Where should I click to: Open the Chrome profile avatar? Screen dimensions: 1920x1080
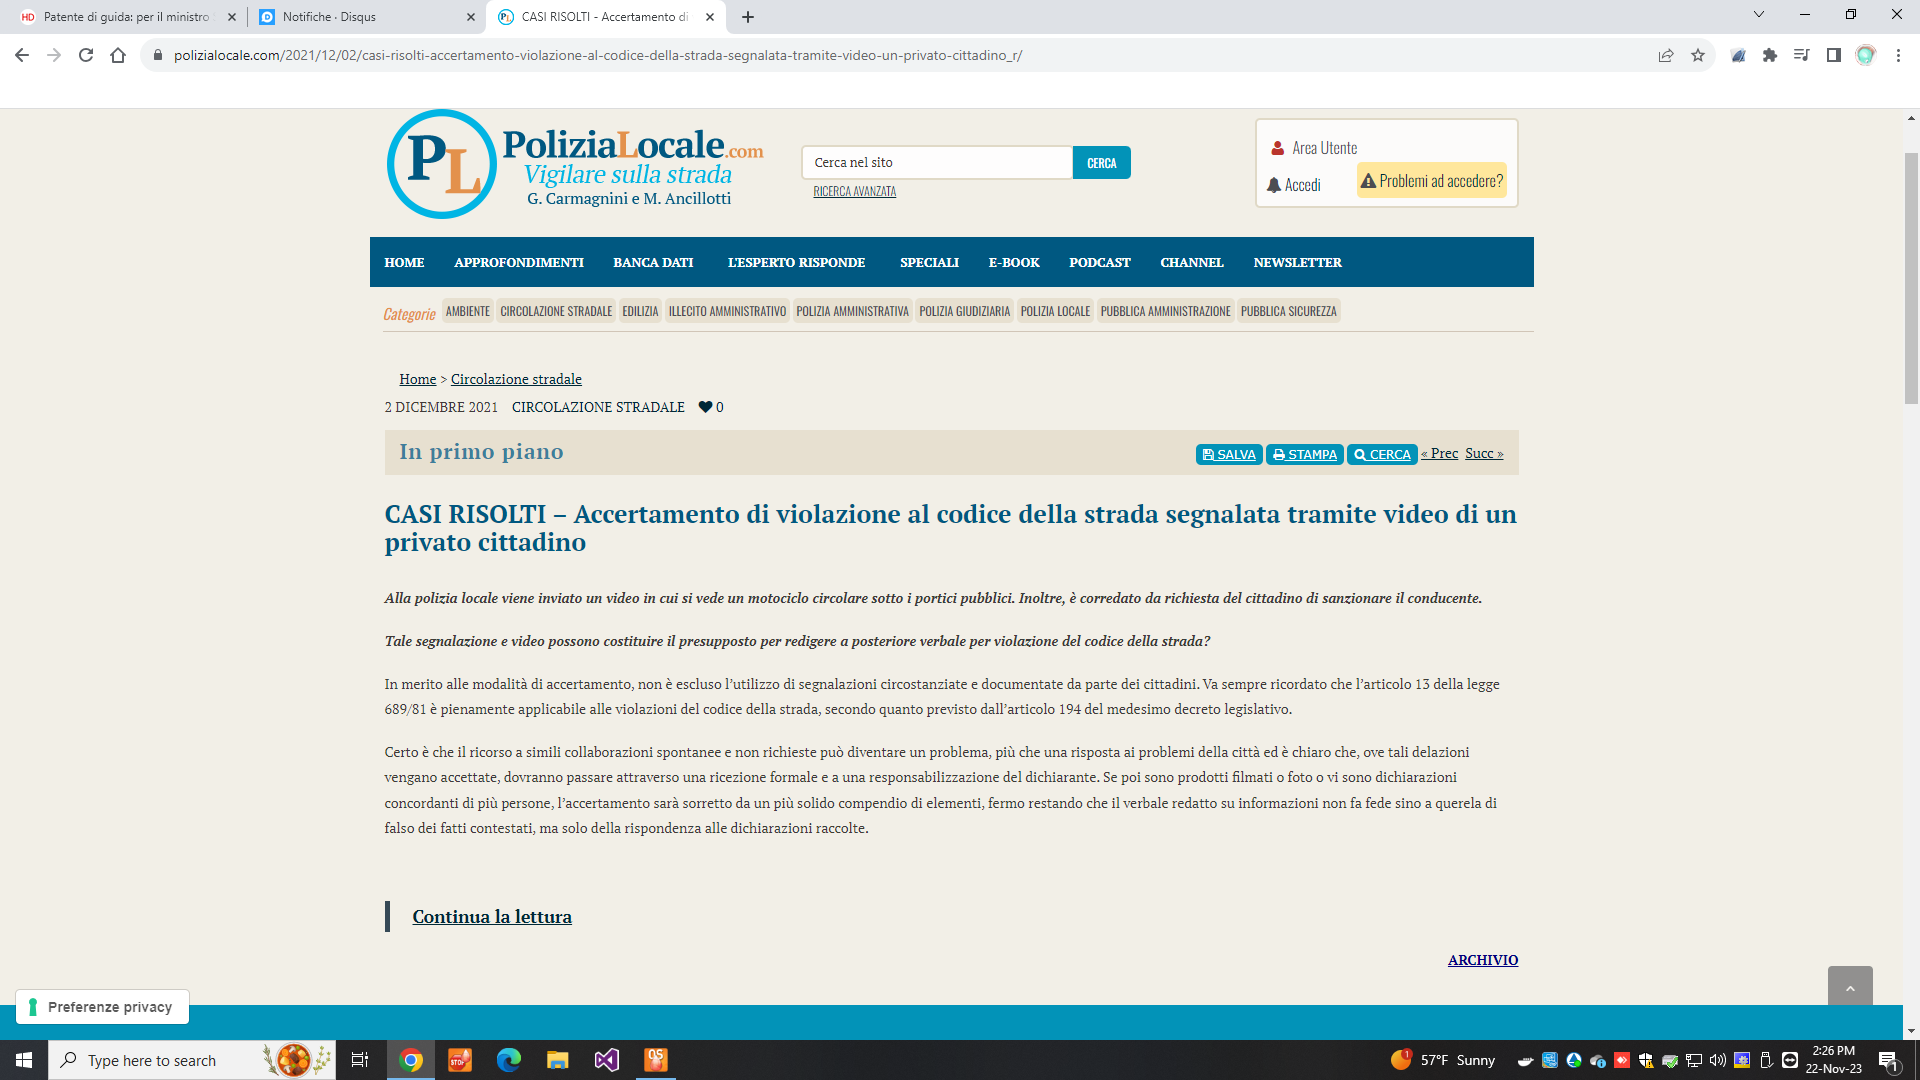1865,55
